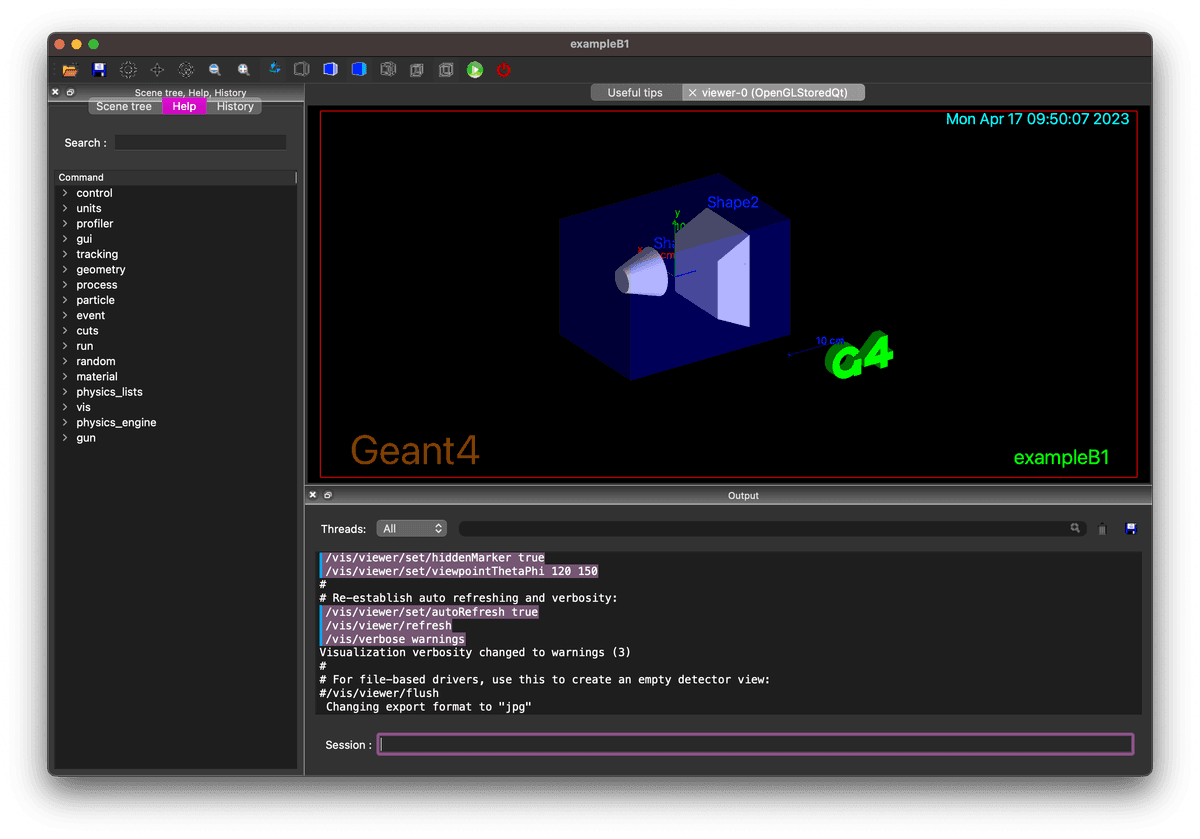Close the viewer-0 tab with its x

pyautogui.click(x=693, y=93)
